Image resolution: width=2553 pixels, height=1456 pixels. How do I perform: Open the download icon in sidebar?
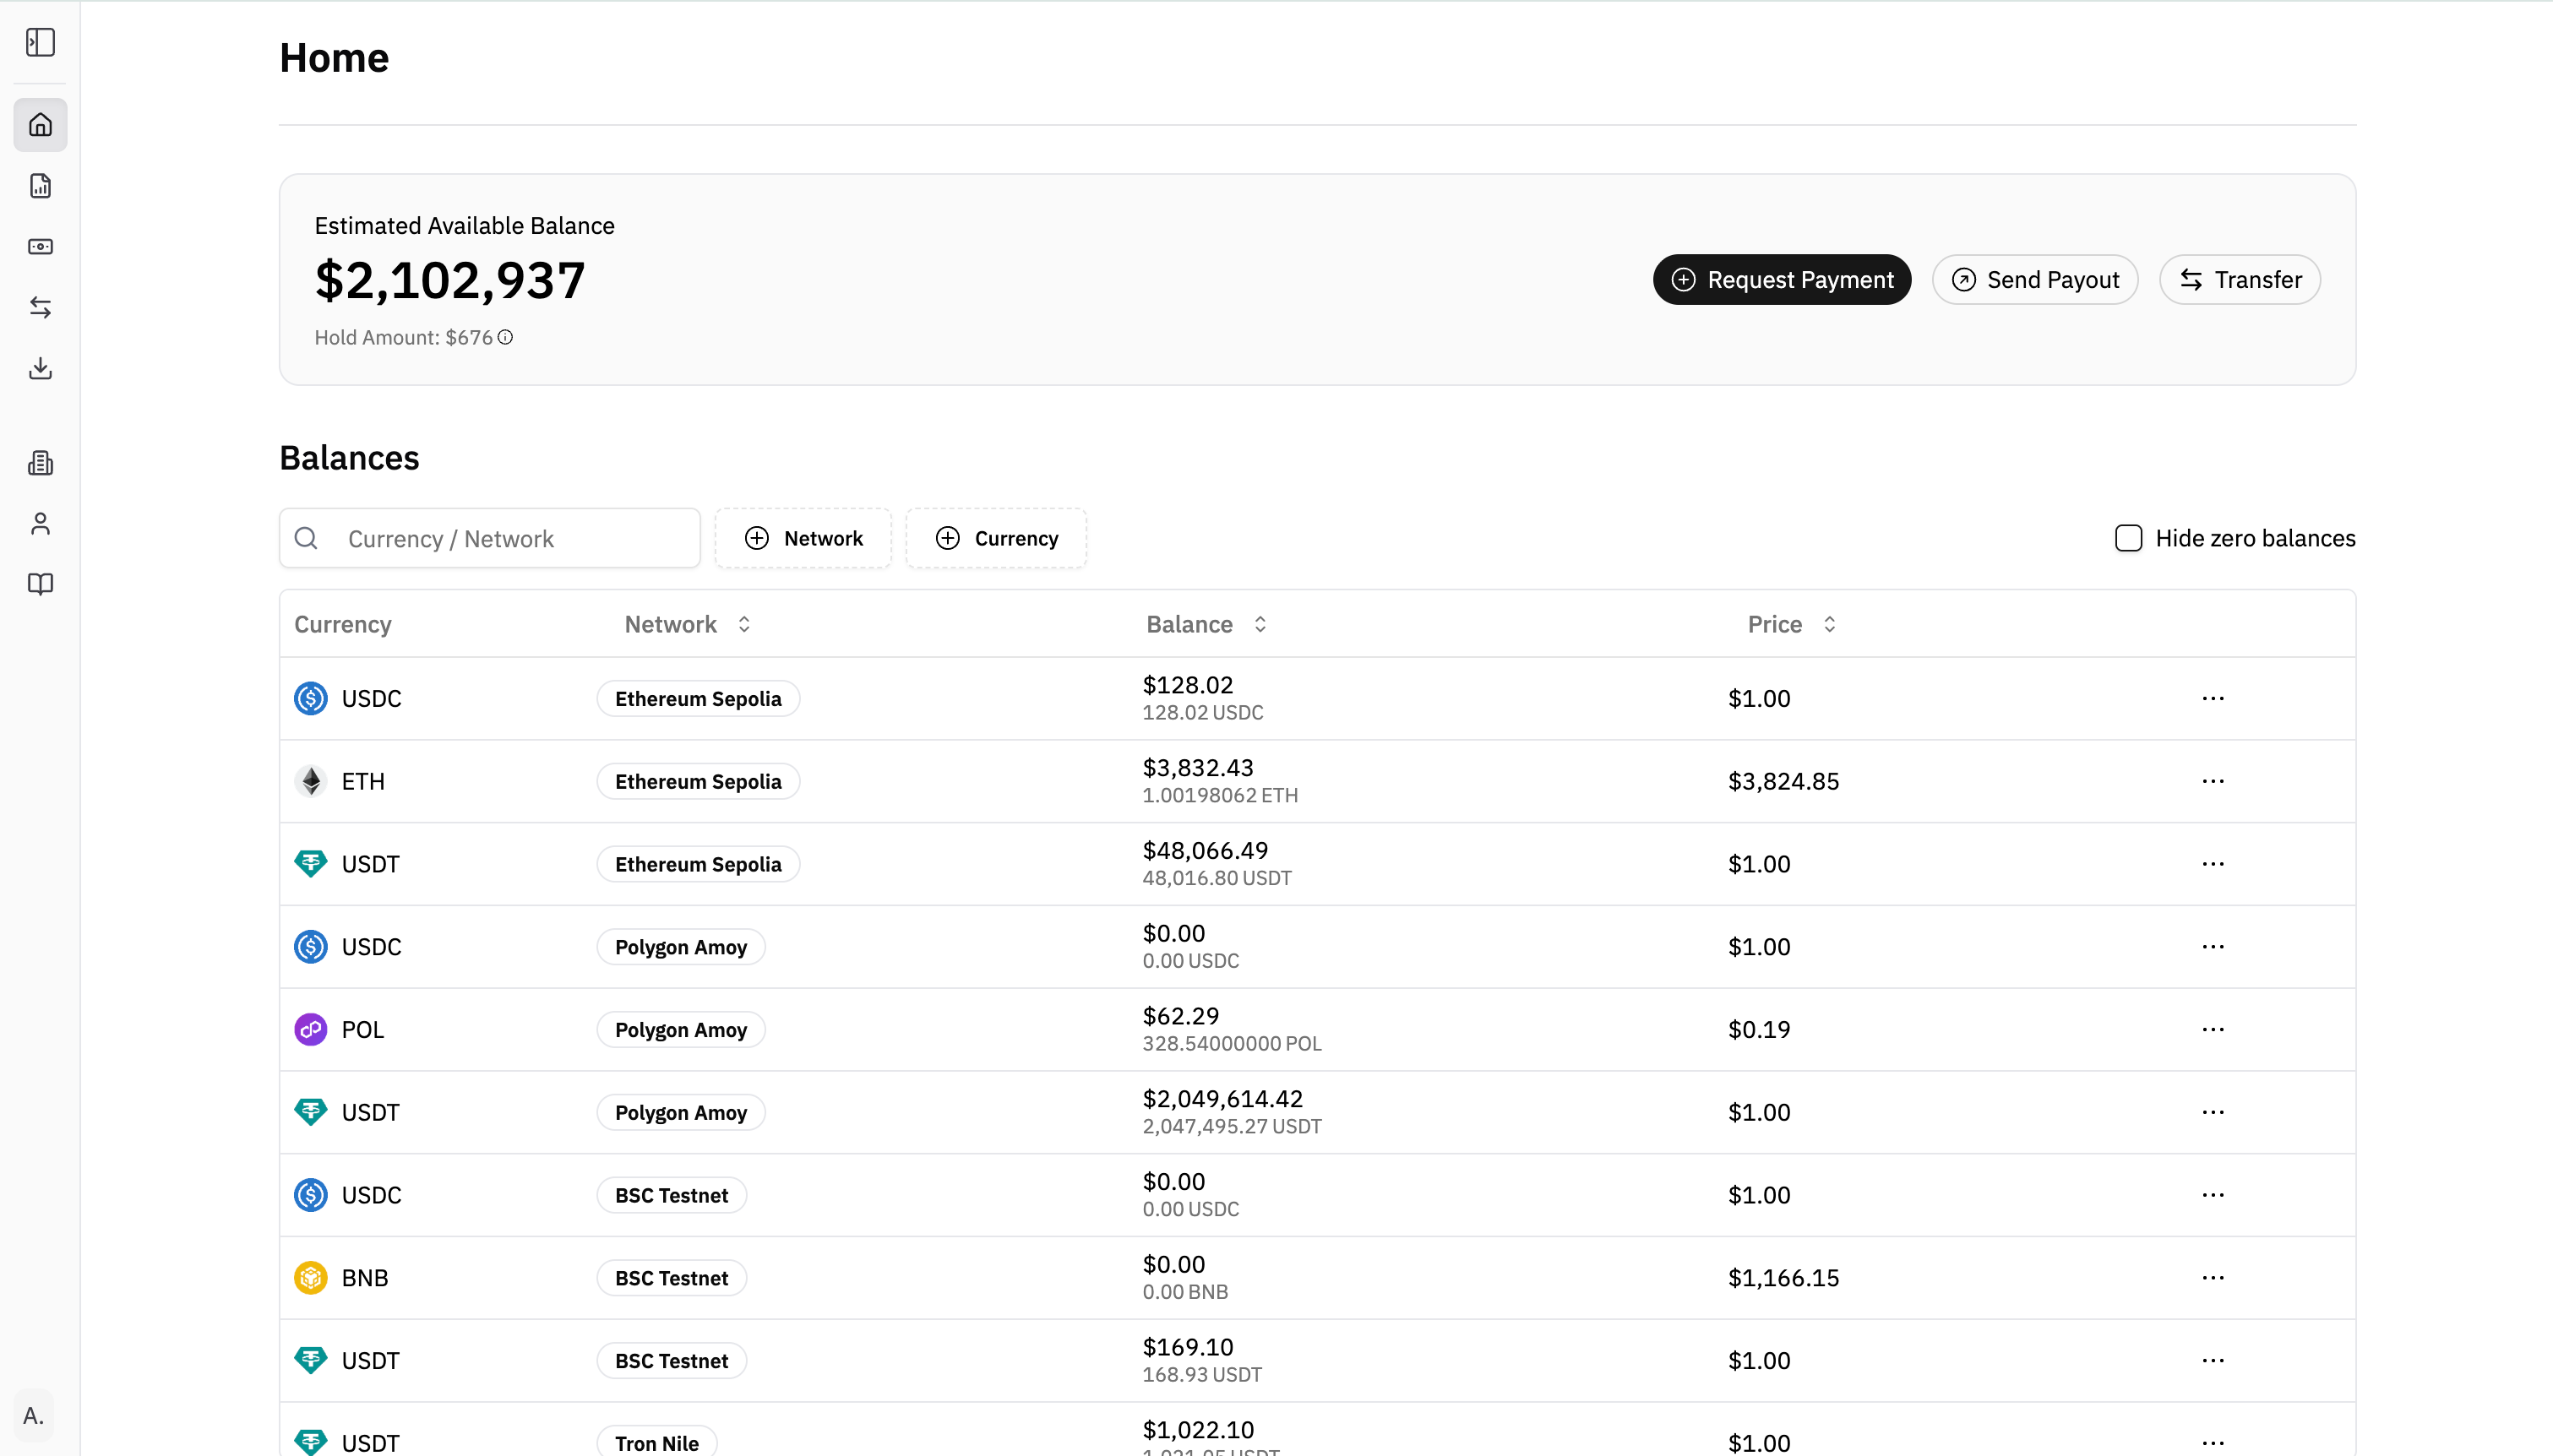pos(40,368)
